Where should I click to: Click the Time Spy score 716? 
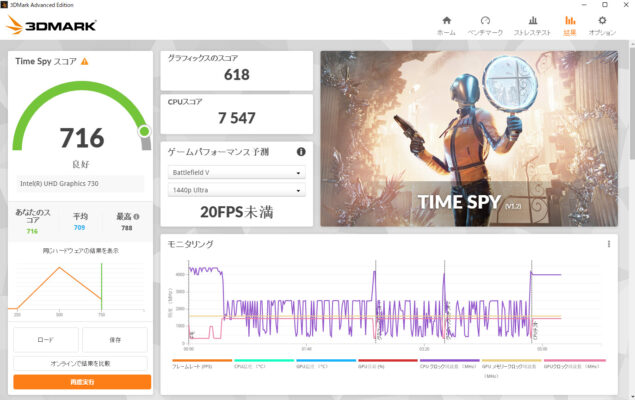tap(82, 138)
